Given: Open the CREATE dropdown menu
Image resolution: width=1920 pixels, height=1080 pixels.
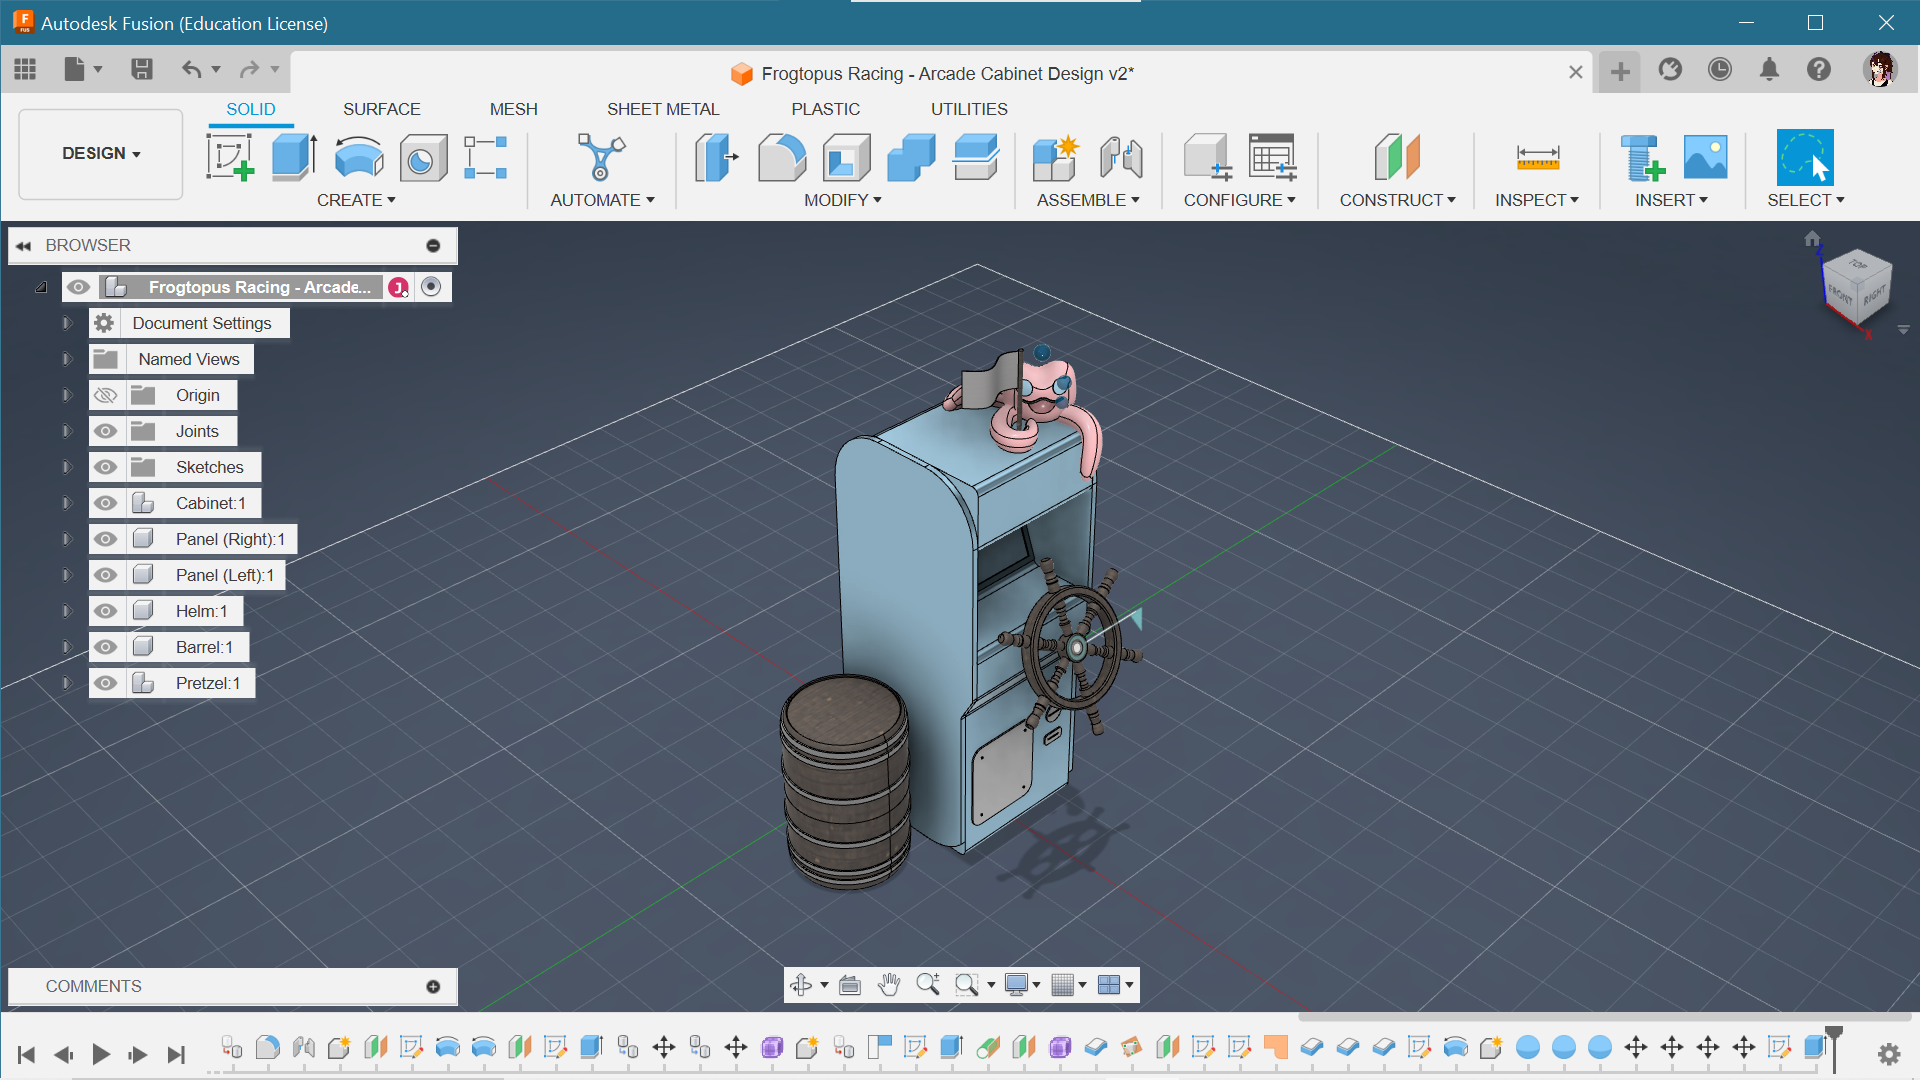Looking at the screenshot, I should tap(356, 200).
